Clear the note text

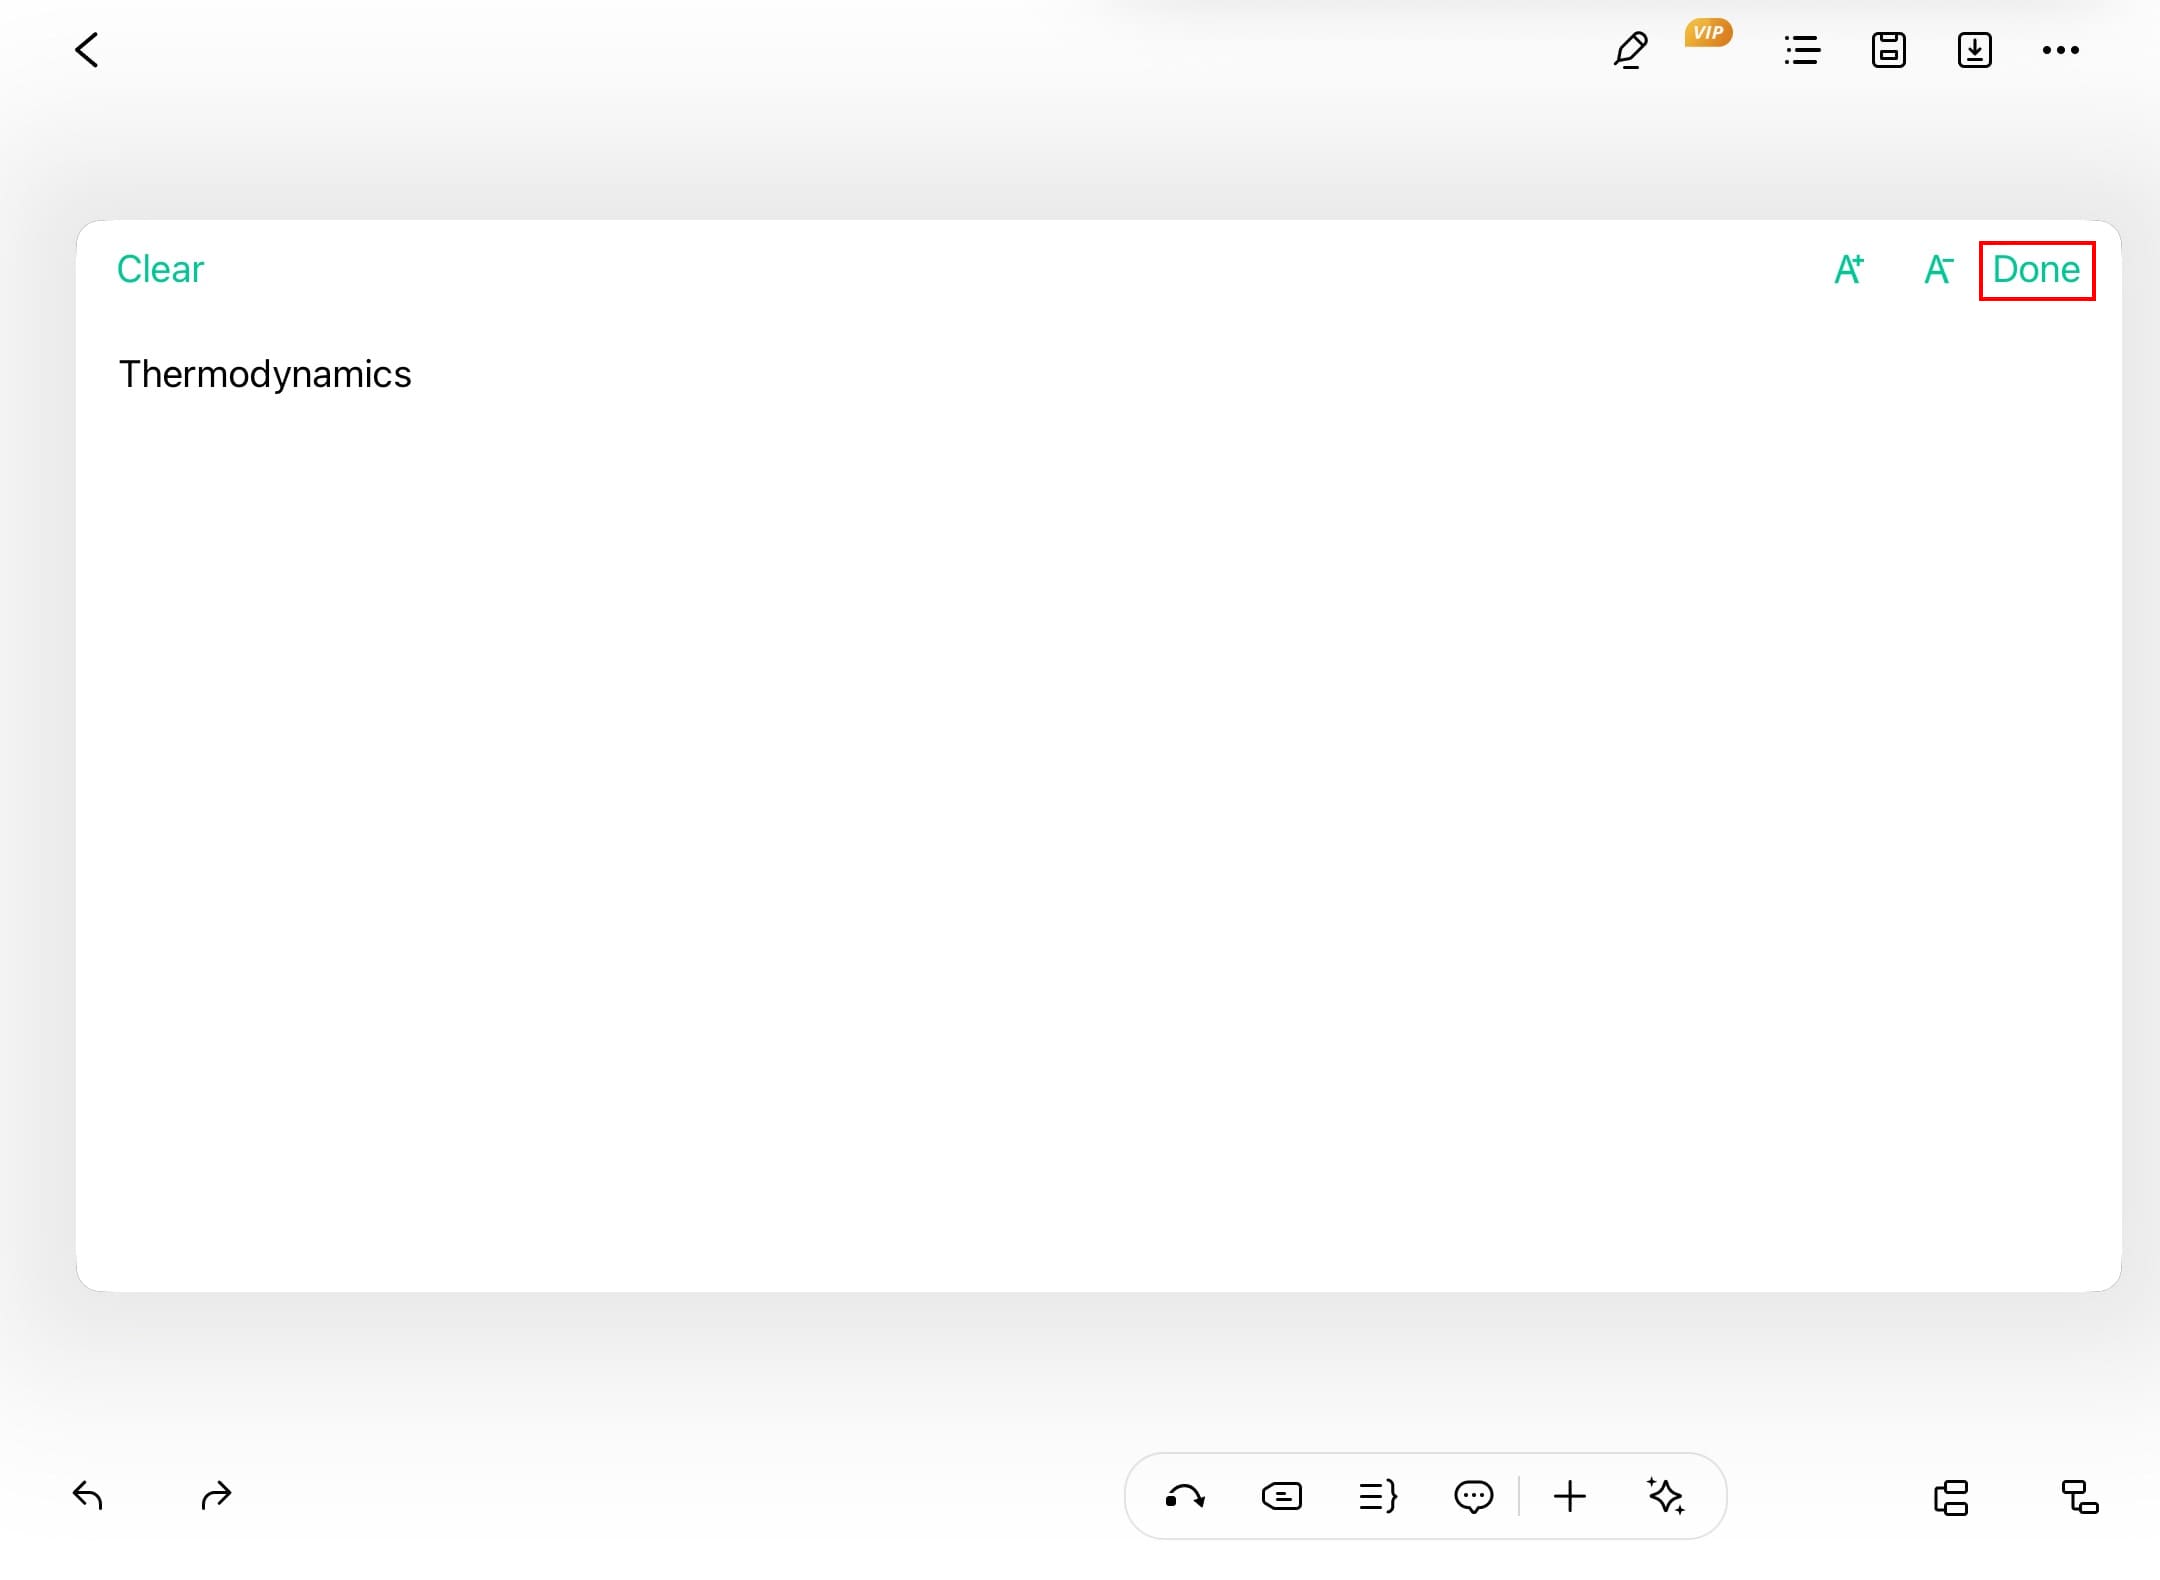[x=160, y=270]
